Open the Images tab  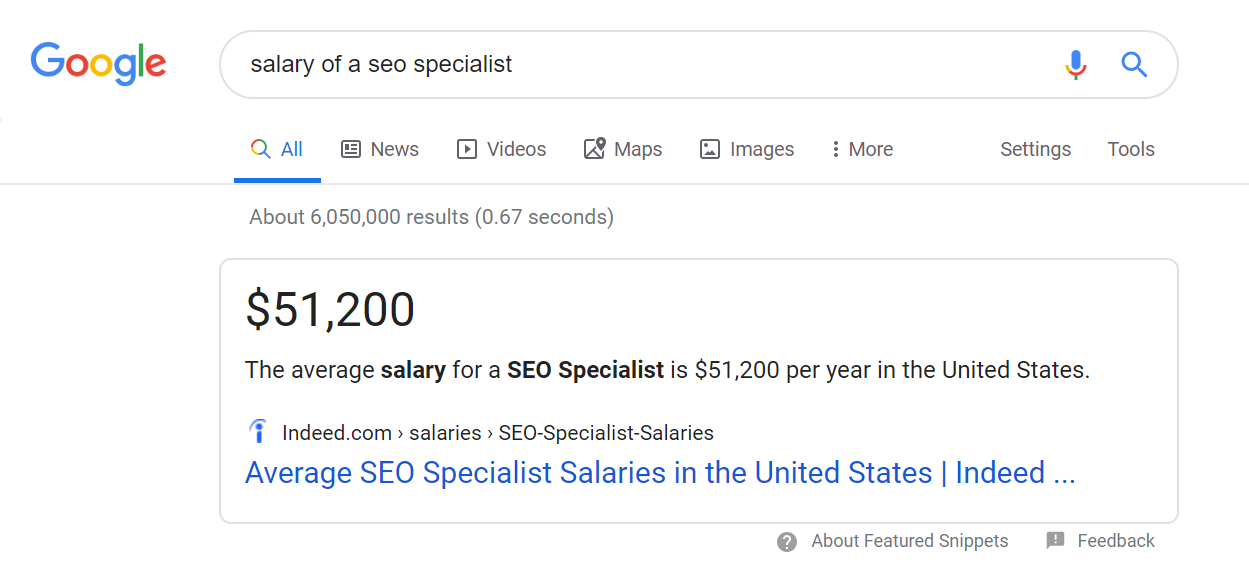[x=746, y=149]
